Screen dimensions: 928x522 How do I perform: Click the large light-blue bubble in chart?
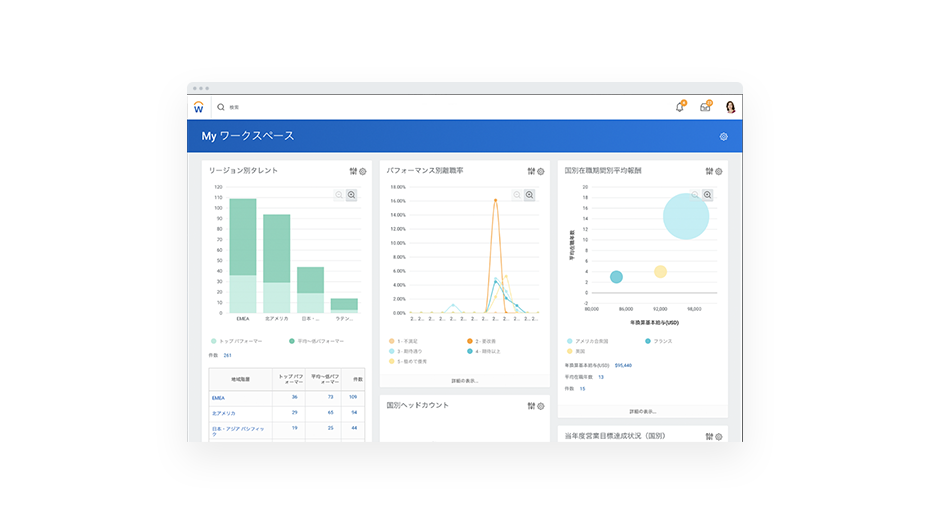point(685,216)
